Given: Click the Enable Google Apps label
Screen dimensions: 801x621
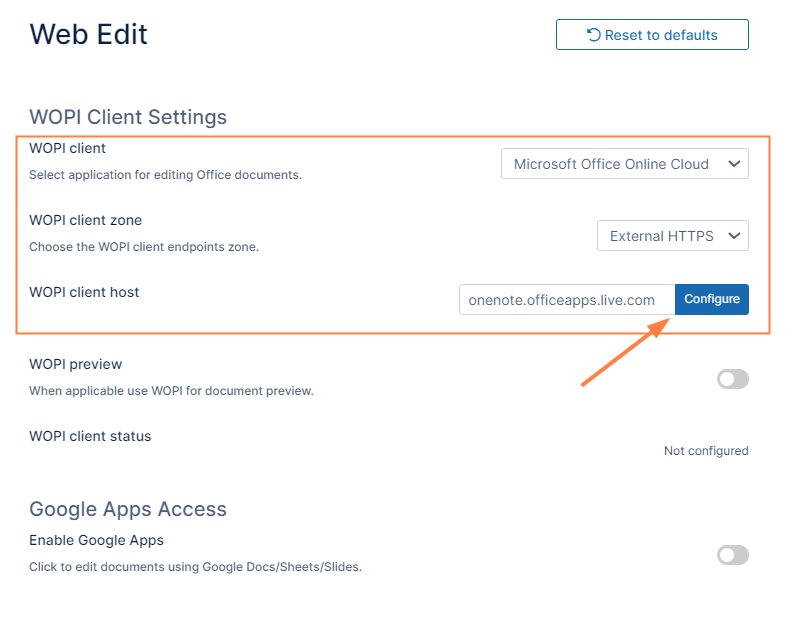Looking at the screenshot, I should click(96, 540).
